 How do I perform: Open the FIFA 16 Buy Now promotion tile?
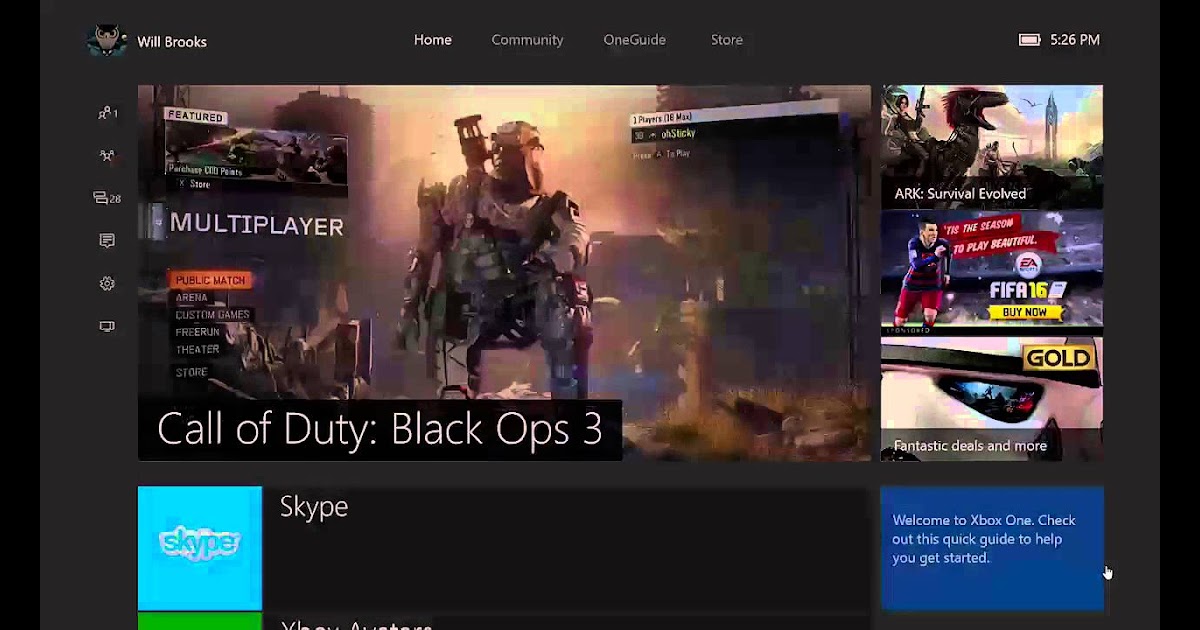(992, 272)
